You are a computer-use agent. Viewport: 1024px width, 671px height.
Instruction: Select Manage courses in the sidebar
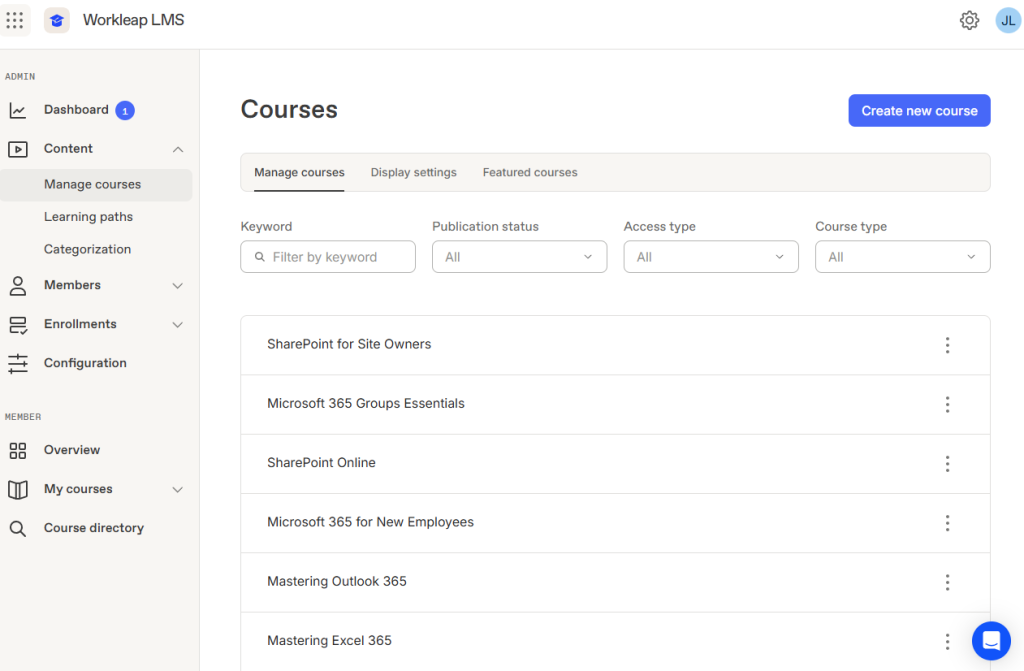pos(96,185)
